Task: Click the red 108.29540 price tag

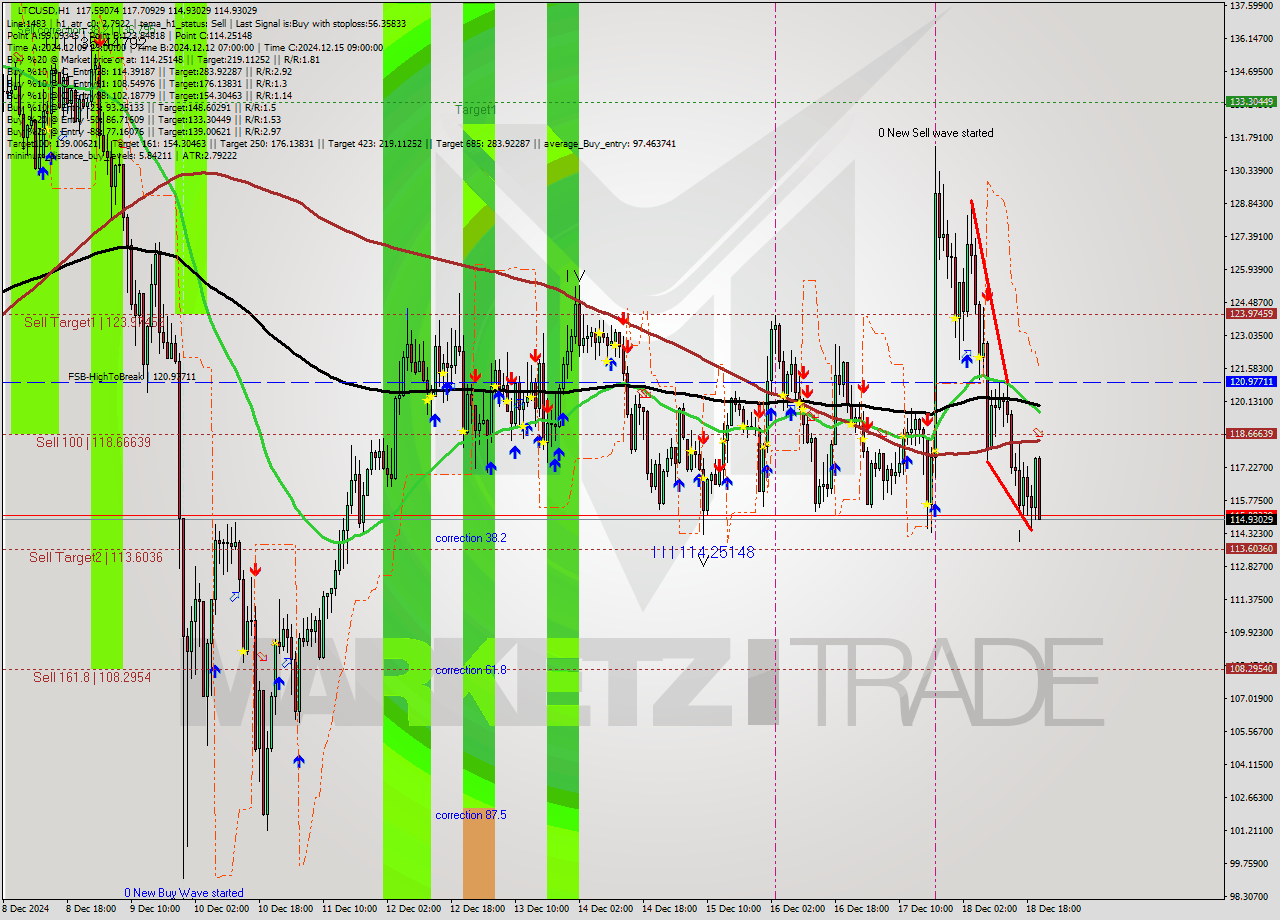Action: click(x=1251, y=669)
